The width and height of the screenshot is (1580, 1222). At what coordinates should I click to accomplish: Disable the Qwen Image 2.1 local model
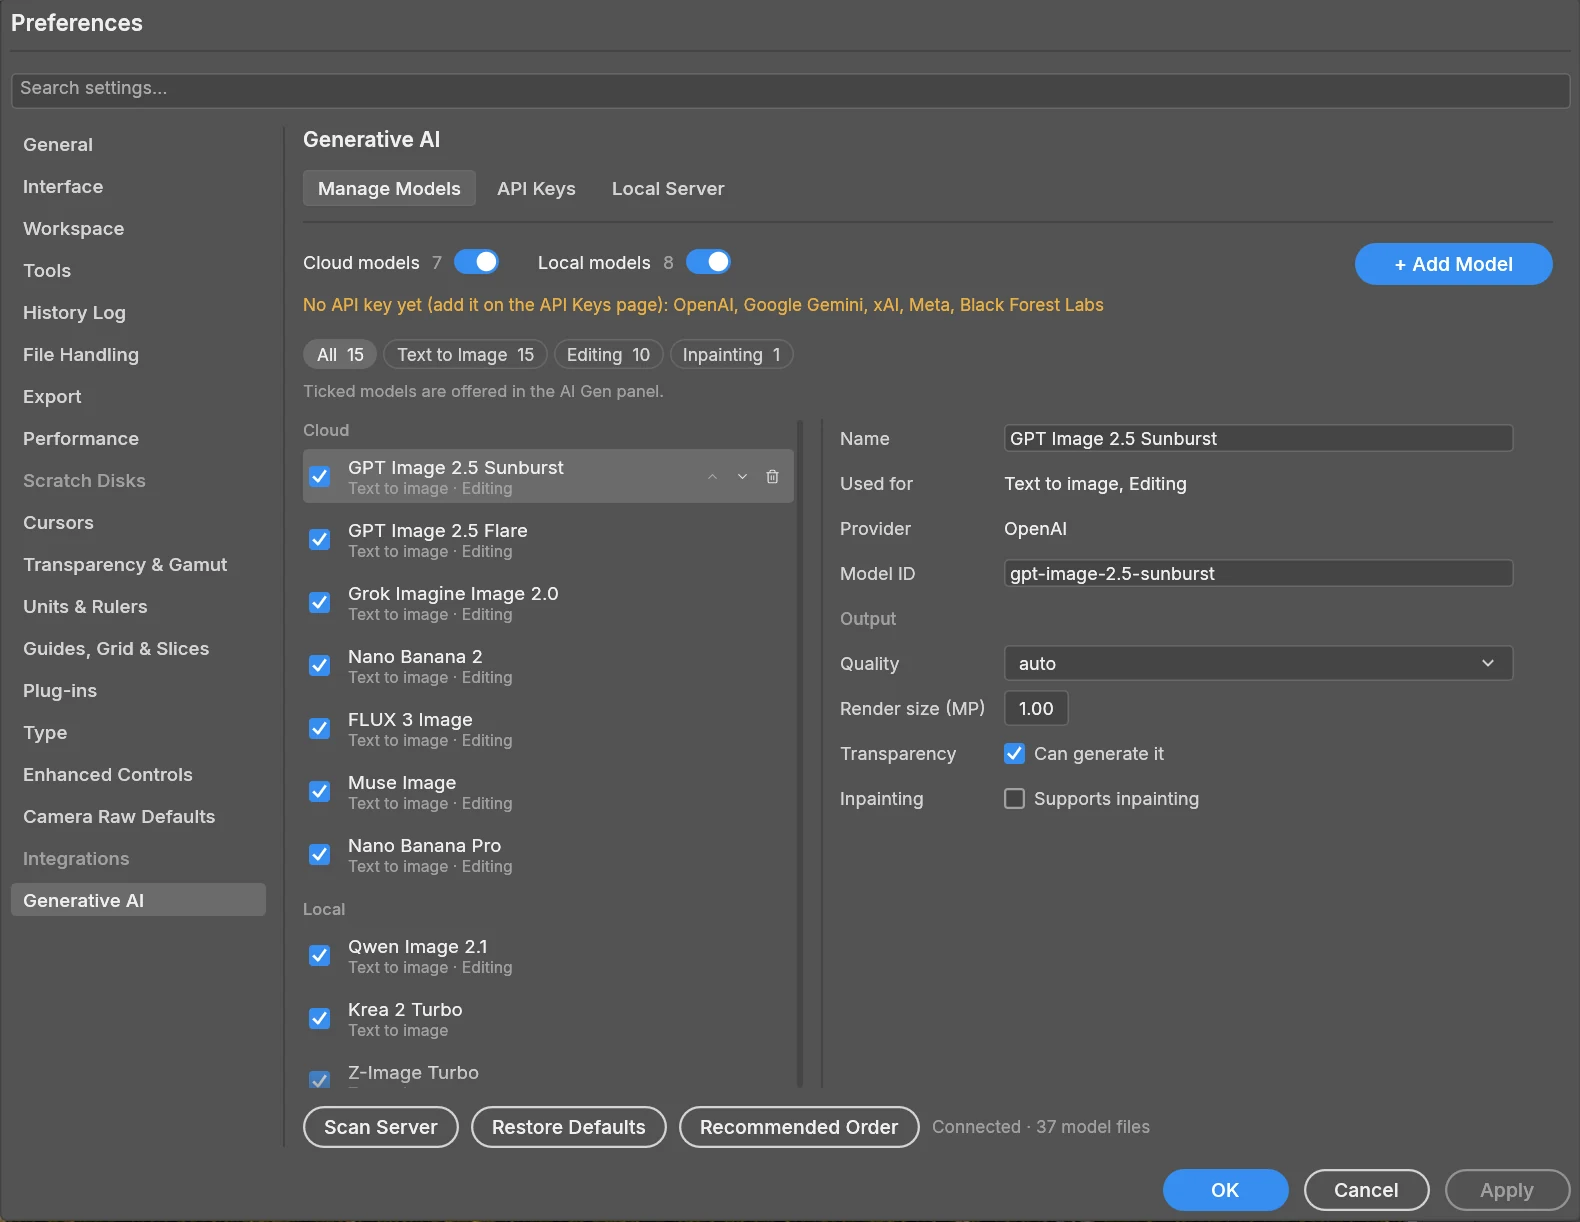pos(320,956)
